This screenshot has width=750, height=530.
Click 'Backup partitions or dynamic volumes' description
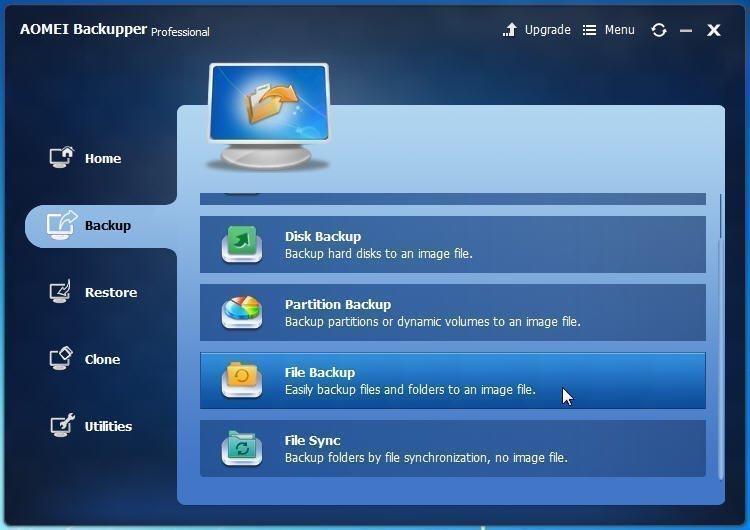click(432, 321)
